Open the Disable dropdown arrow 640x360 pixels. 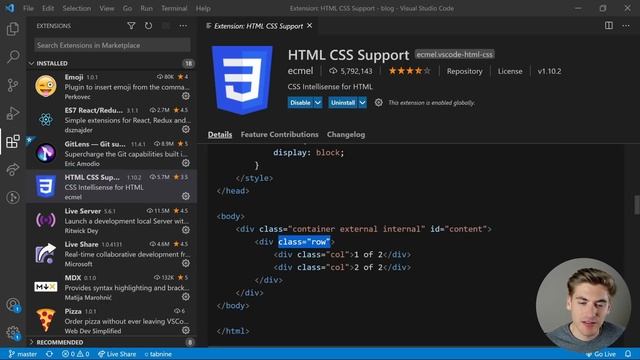[318, 102]
